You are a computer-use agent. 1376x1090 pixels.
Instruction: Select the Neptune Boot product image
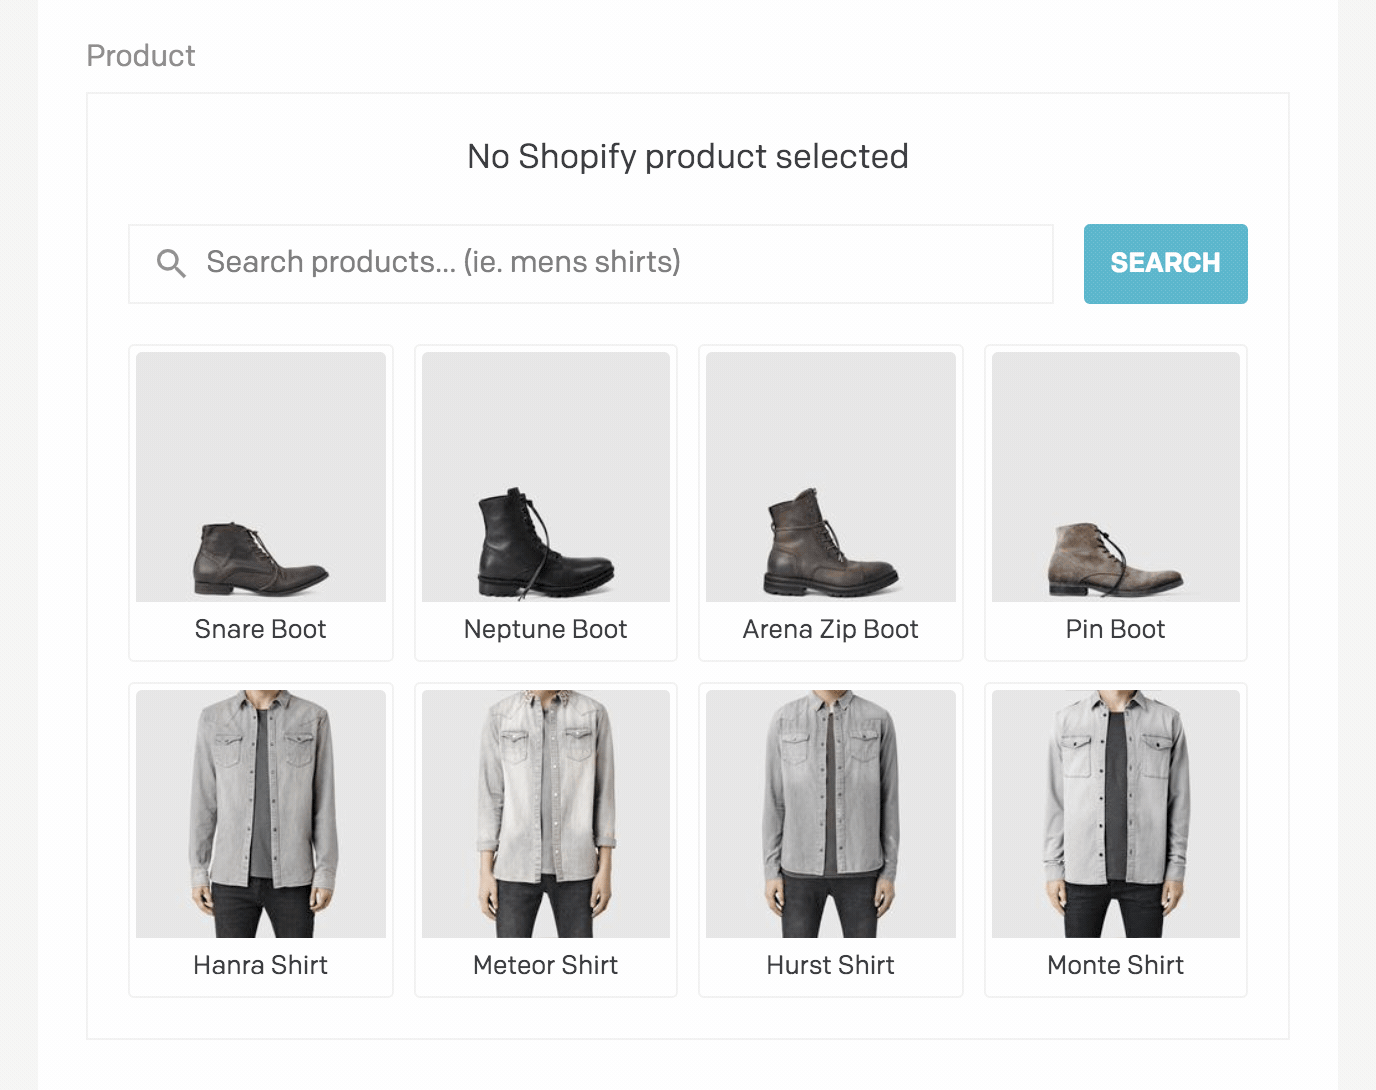[546, 477]
